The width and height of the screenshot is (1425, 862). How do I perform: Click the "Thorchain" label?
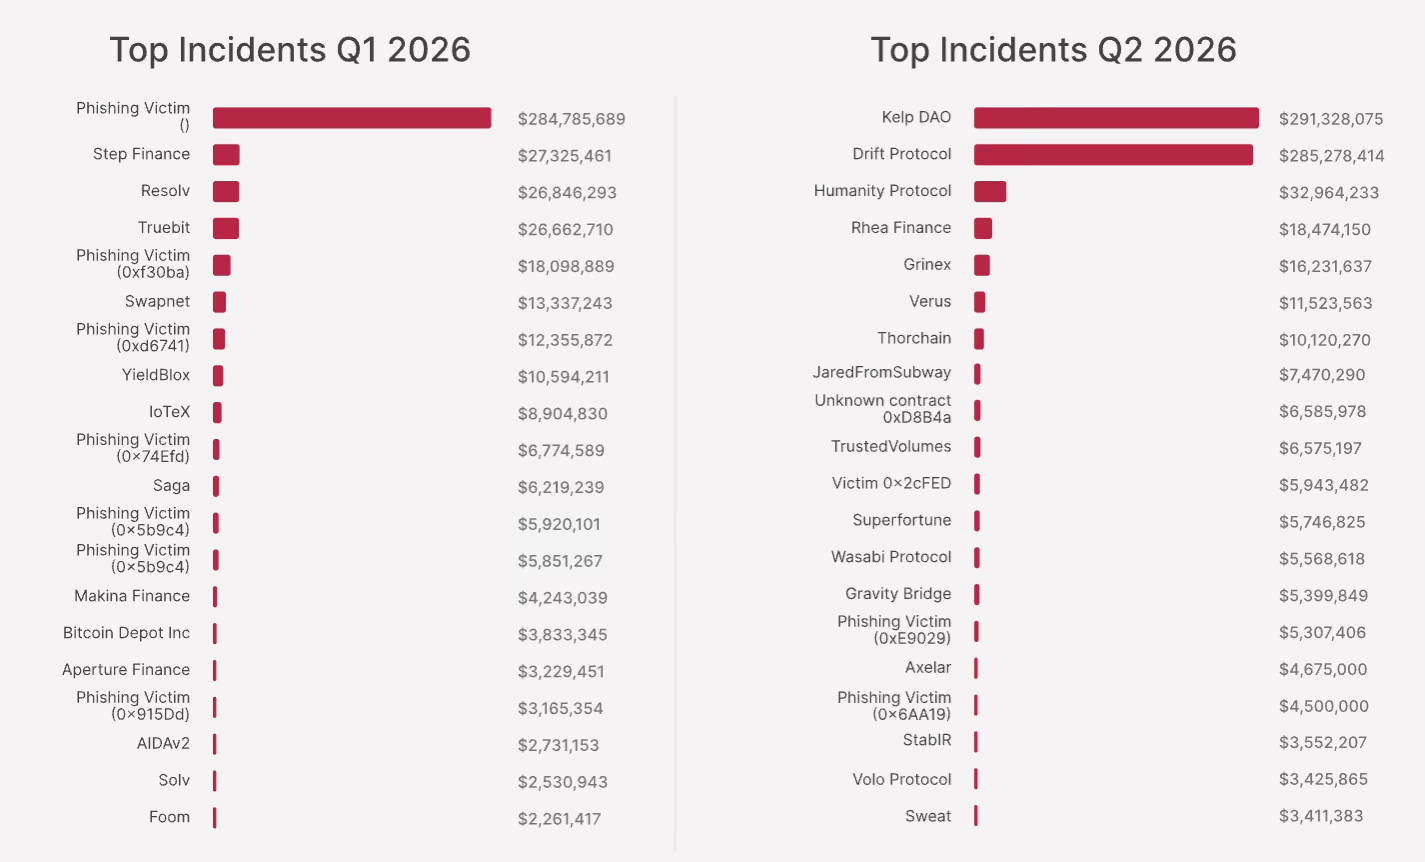pyautogui.click(x=914, y=339)
